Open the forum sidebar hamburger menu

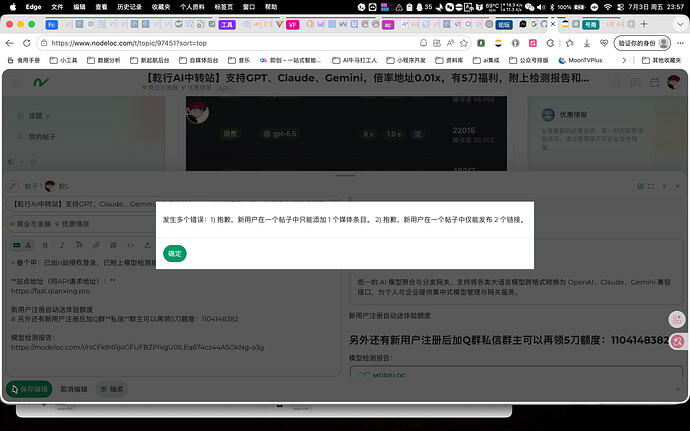click(x=15, y=82)
